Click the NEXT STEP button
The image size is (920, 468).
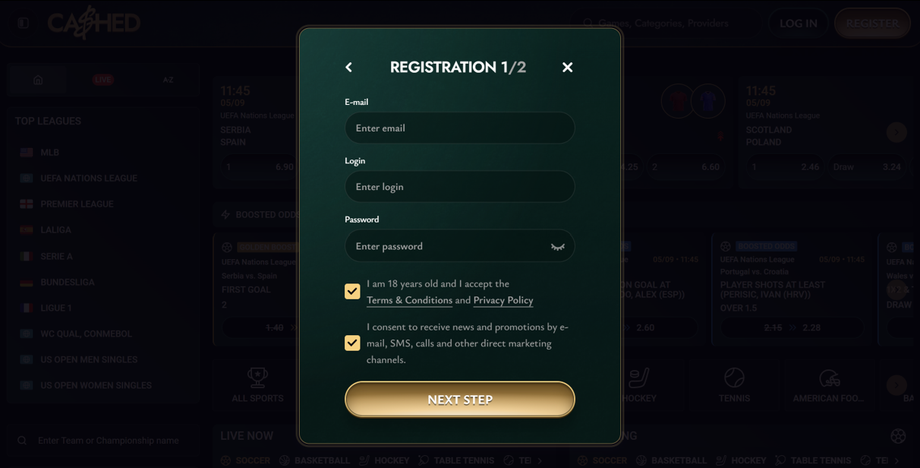point(459,399)
